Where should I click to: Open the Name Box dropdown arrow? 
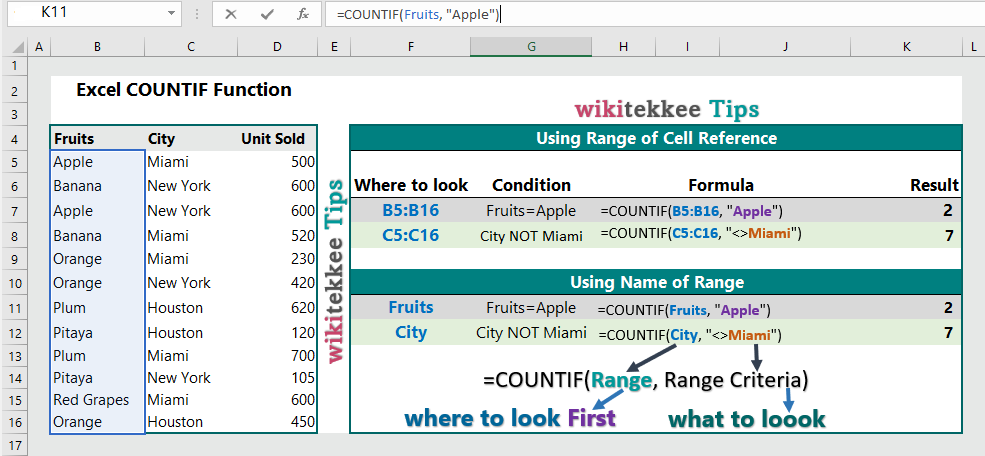click(x=169, y=15)
